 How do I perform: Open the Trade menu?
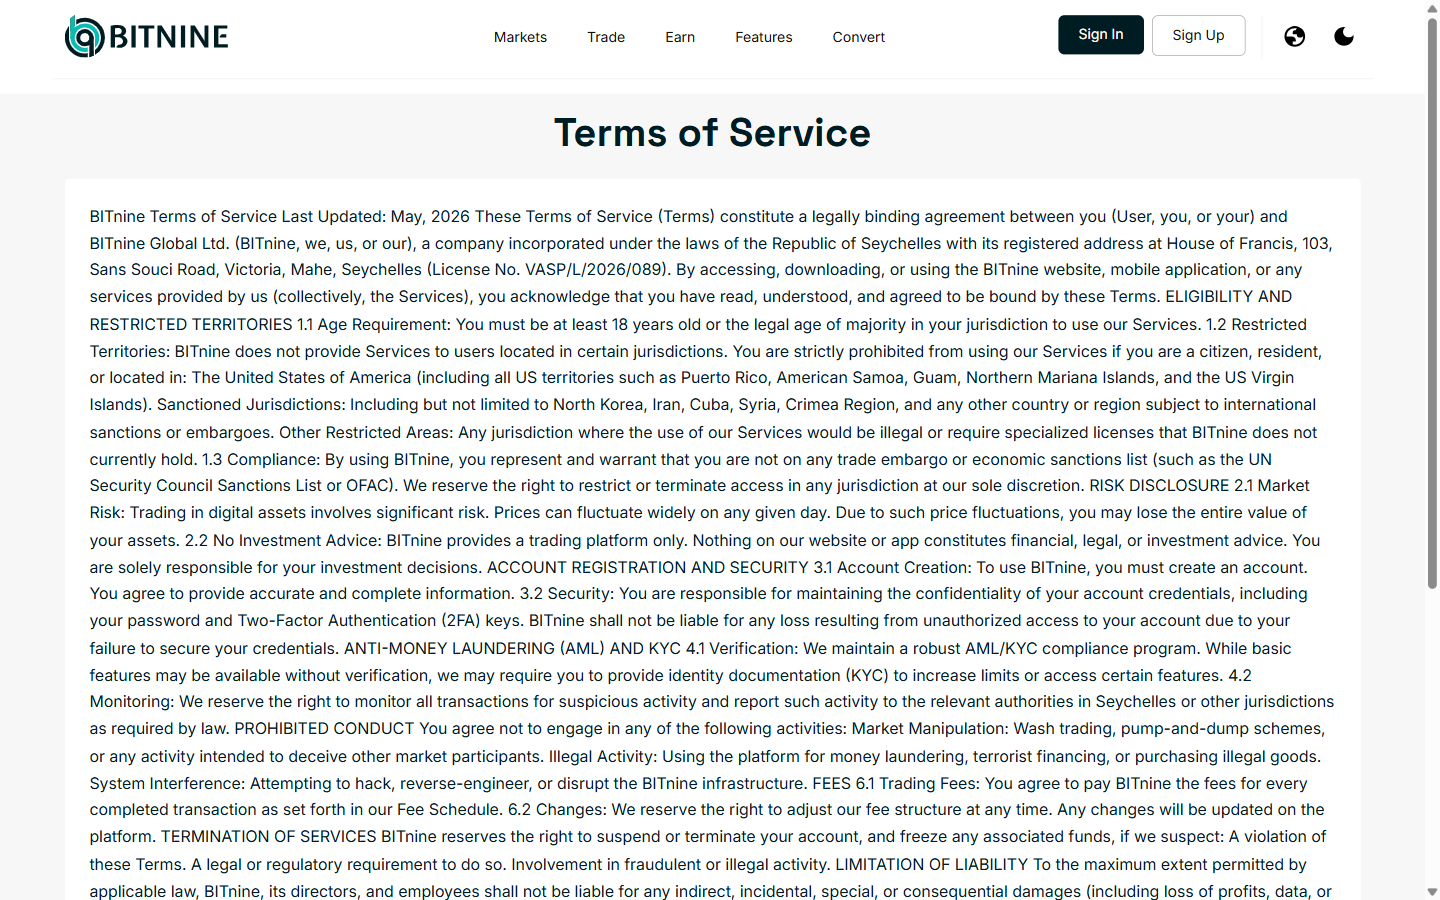(x=606, y=37)
